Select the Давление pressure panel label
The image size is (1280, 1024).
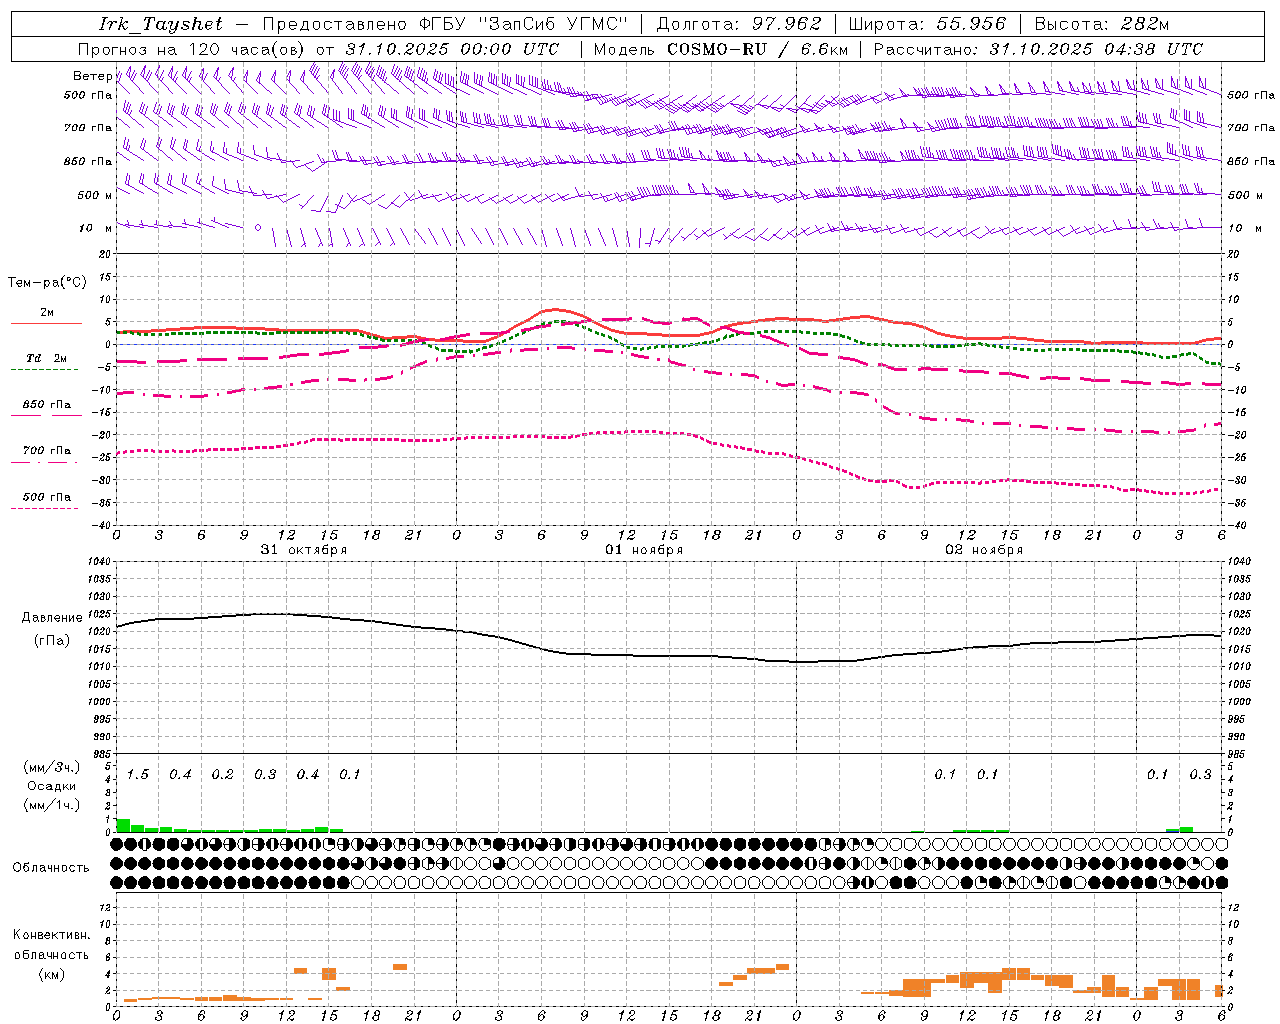pyautogui.click(x=52, y=618)
